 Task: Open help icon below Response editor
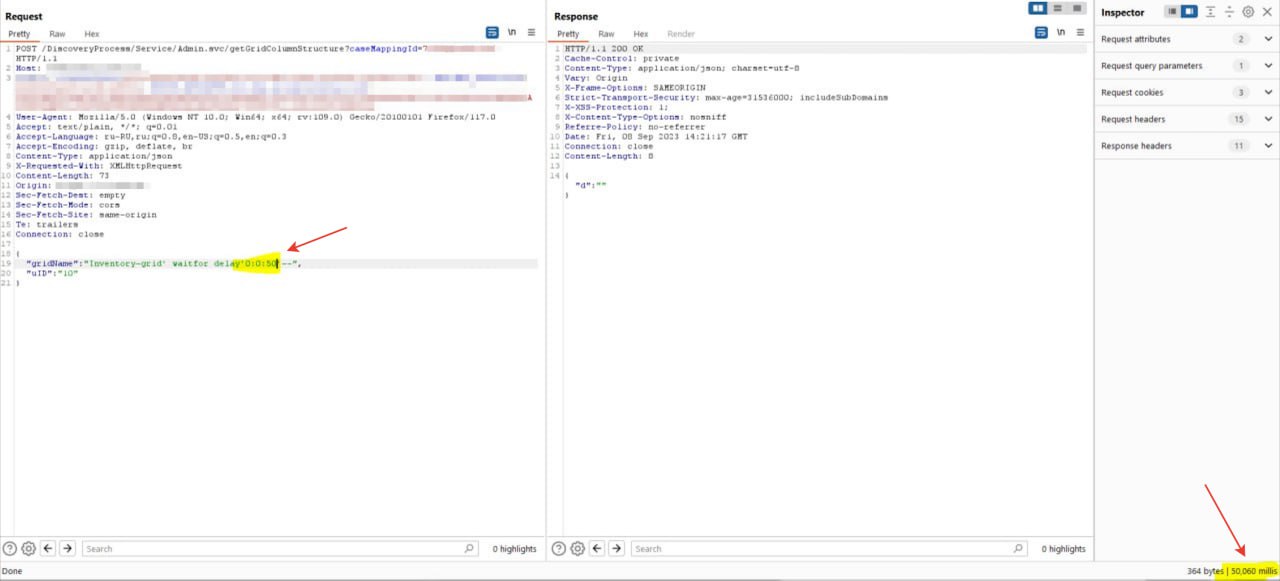(559, 548)
